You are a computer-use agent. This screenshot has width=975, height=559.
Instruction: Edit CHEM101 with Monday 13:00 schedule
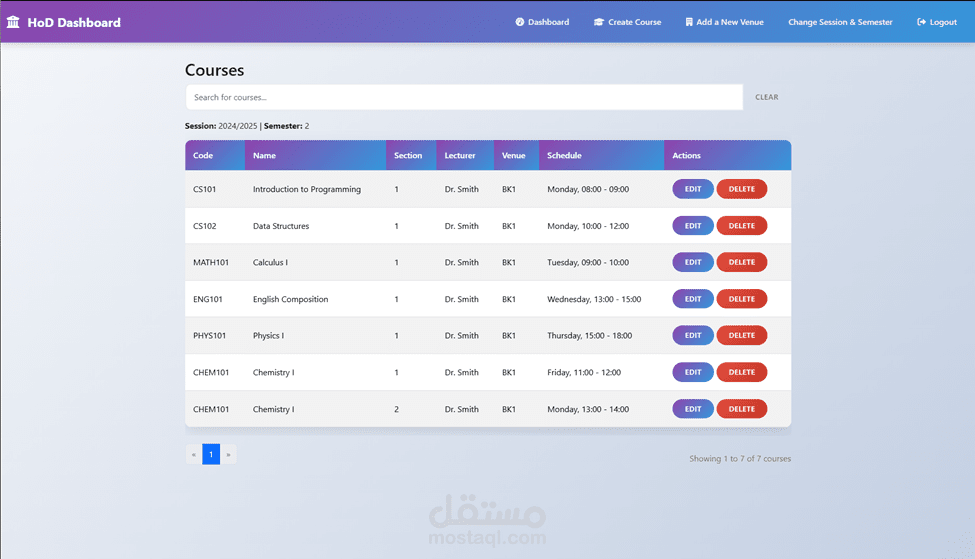click(x=693, y=409)
